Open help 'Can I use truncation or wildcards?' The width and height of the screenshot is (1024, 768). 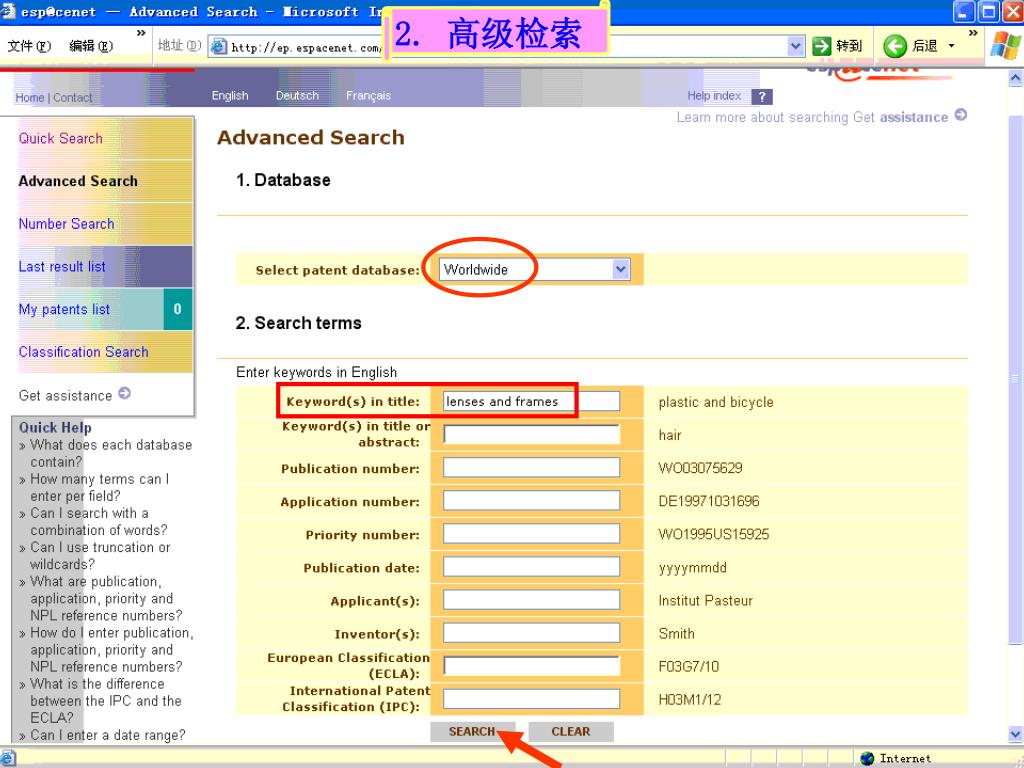100,556
